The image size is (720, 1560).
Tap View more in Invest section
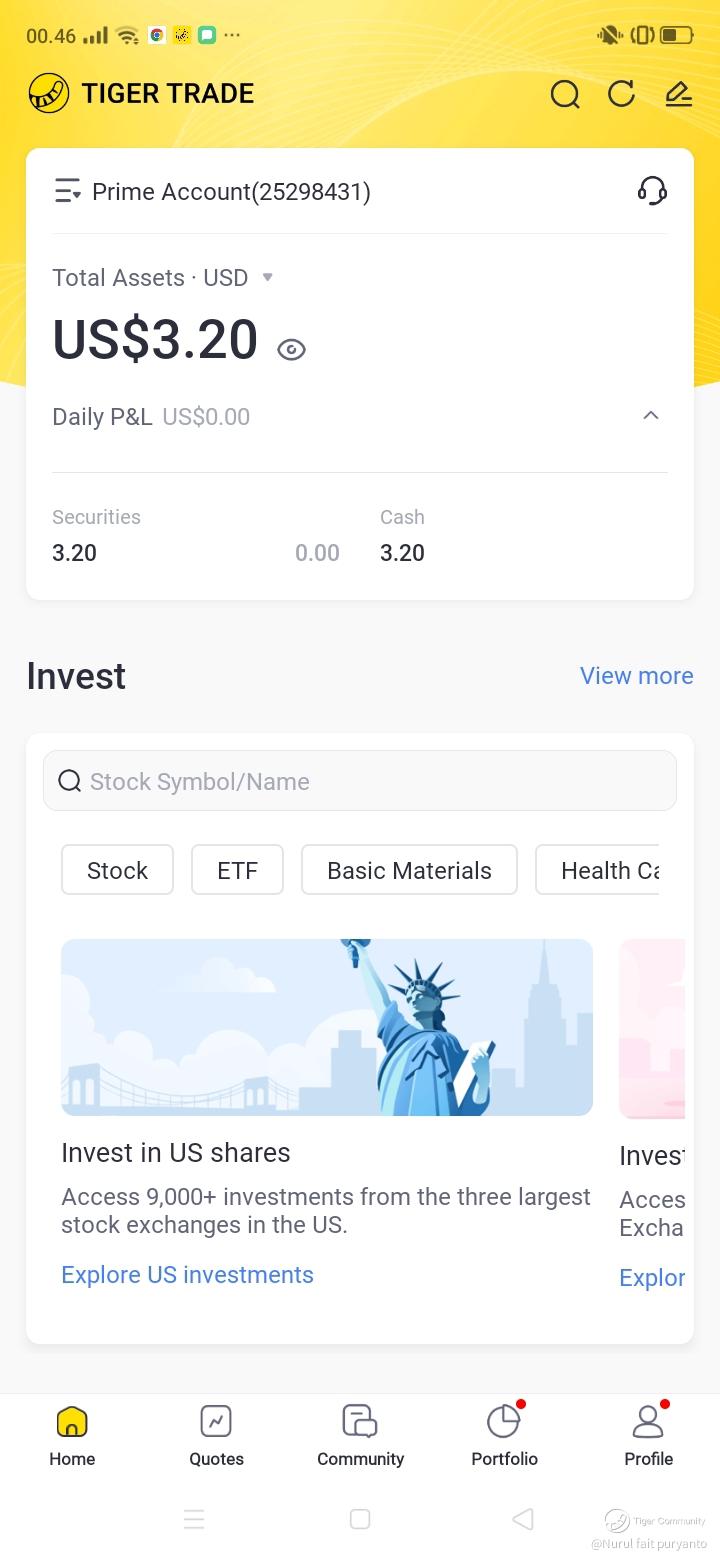click(636, 676)
